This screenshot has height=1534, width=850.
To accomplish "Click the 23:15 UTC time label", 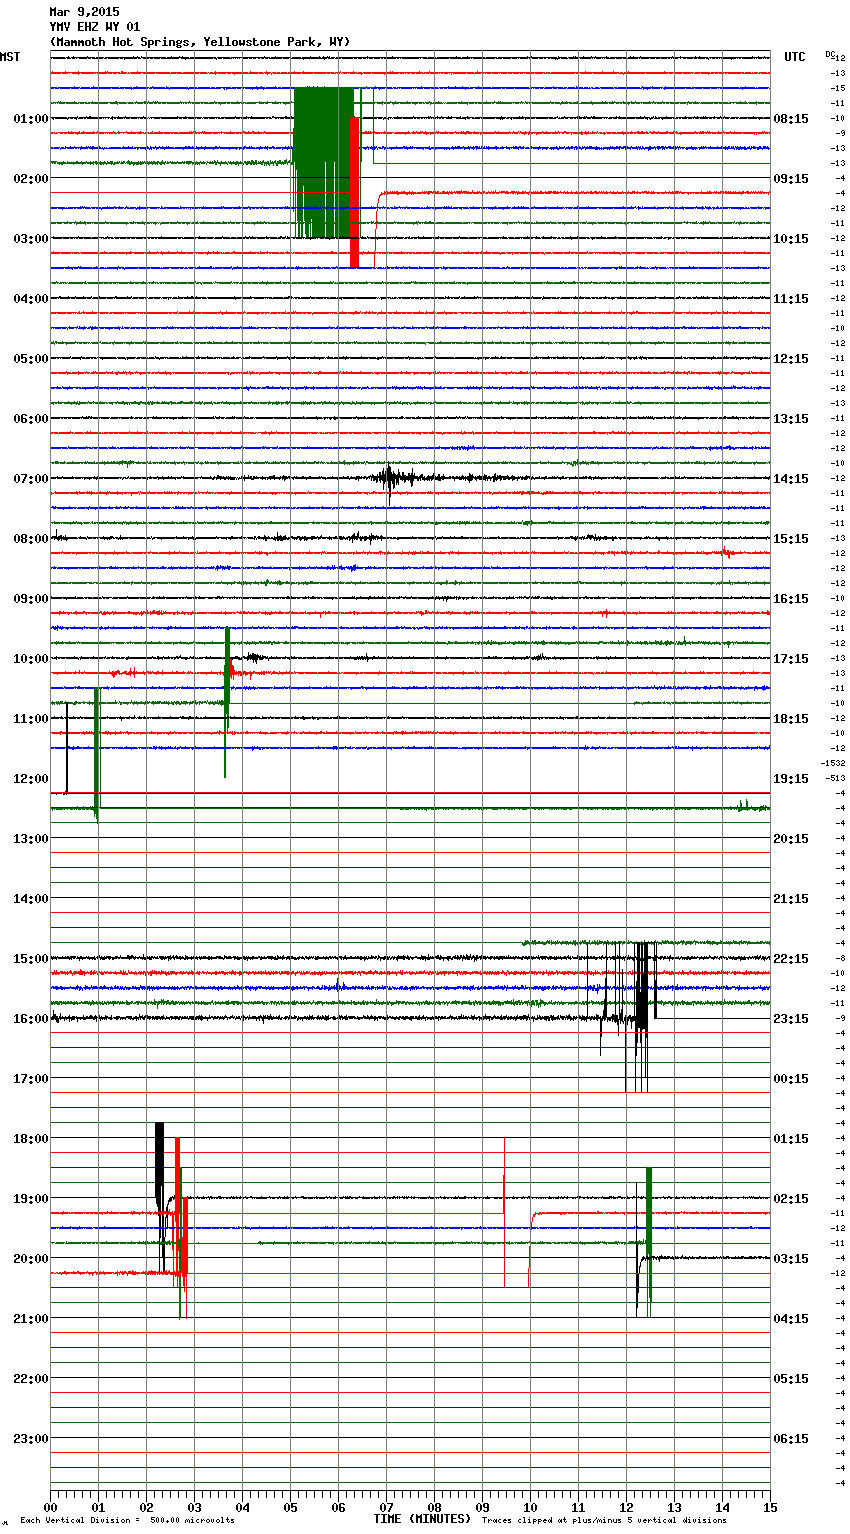I will click(x=791, y=1019).
